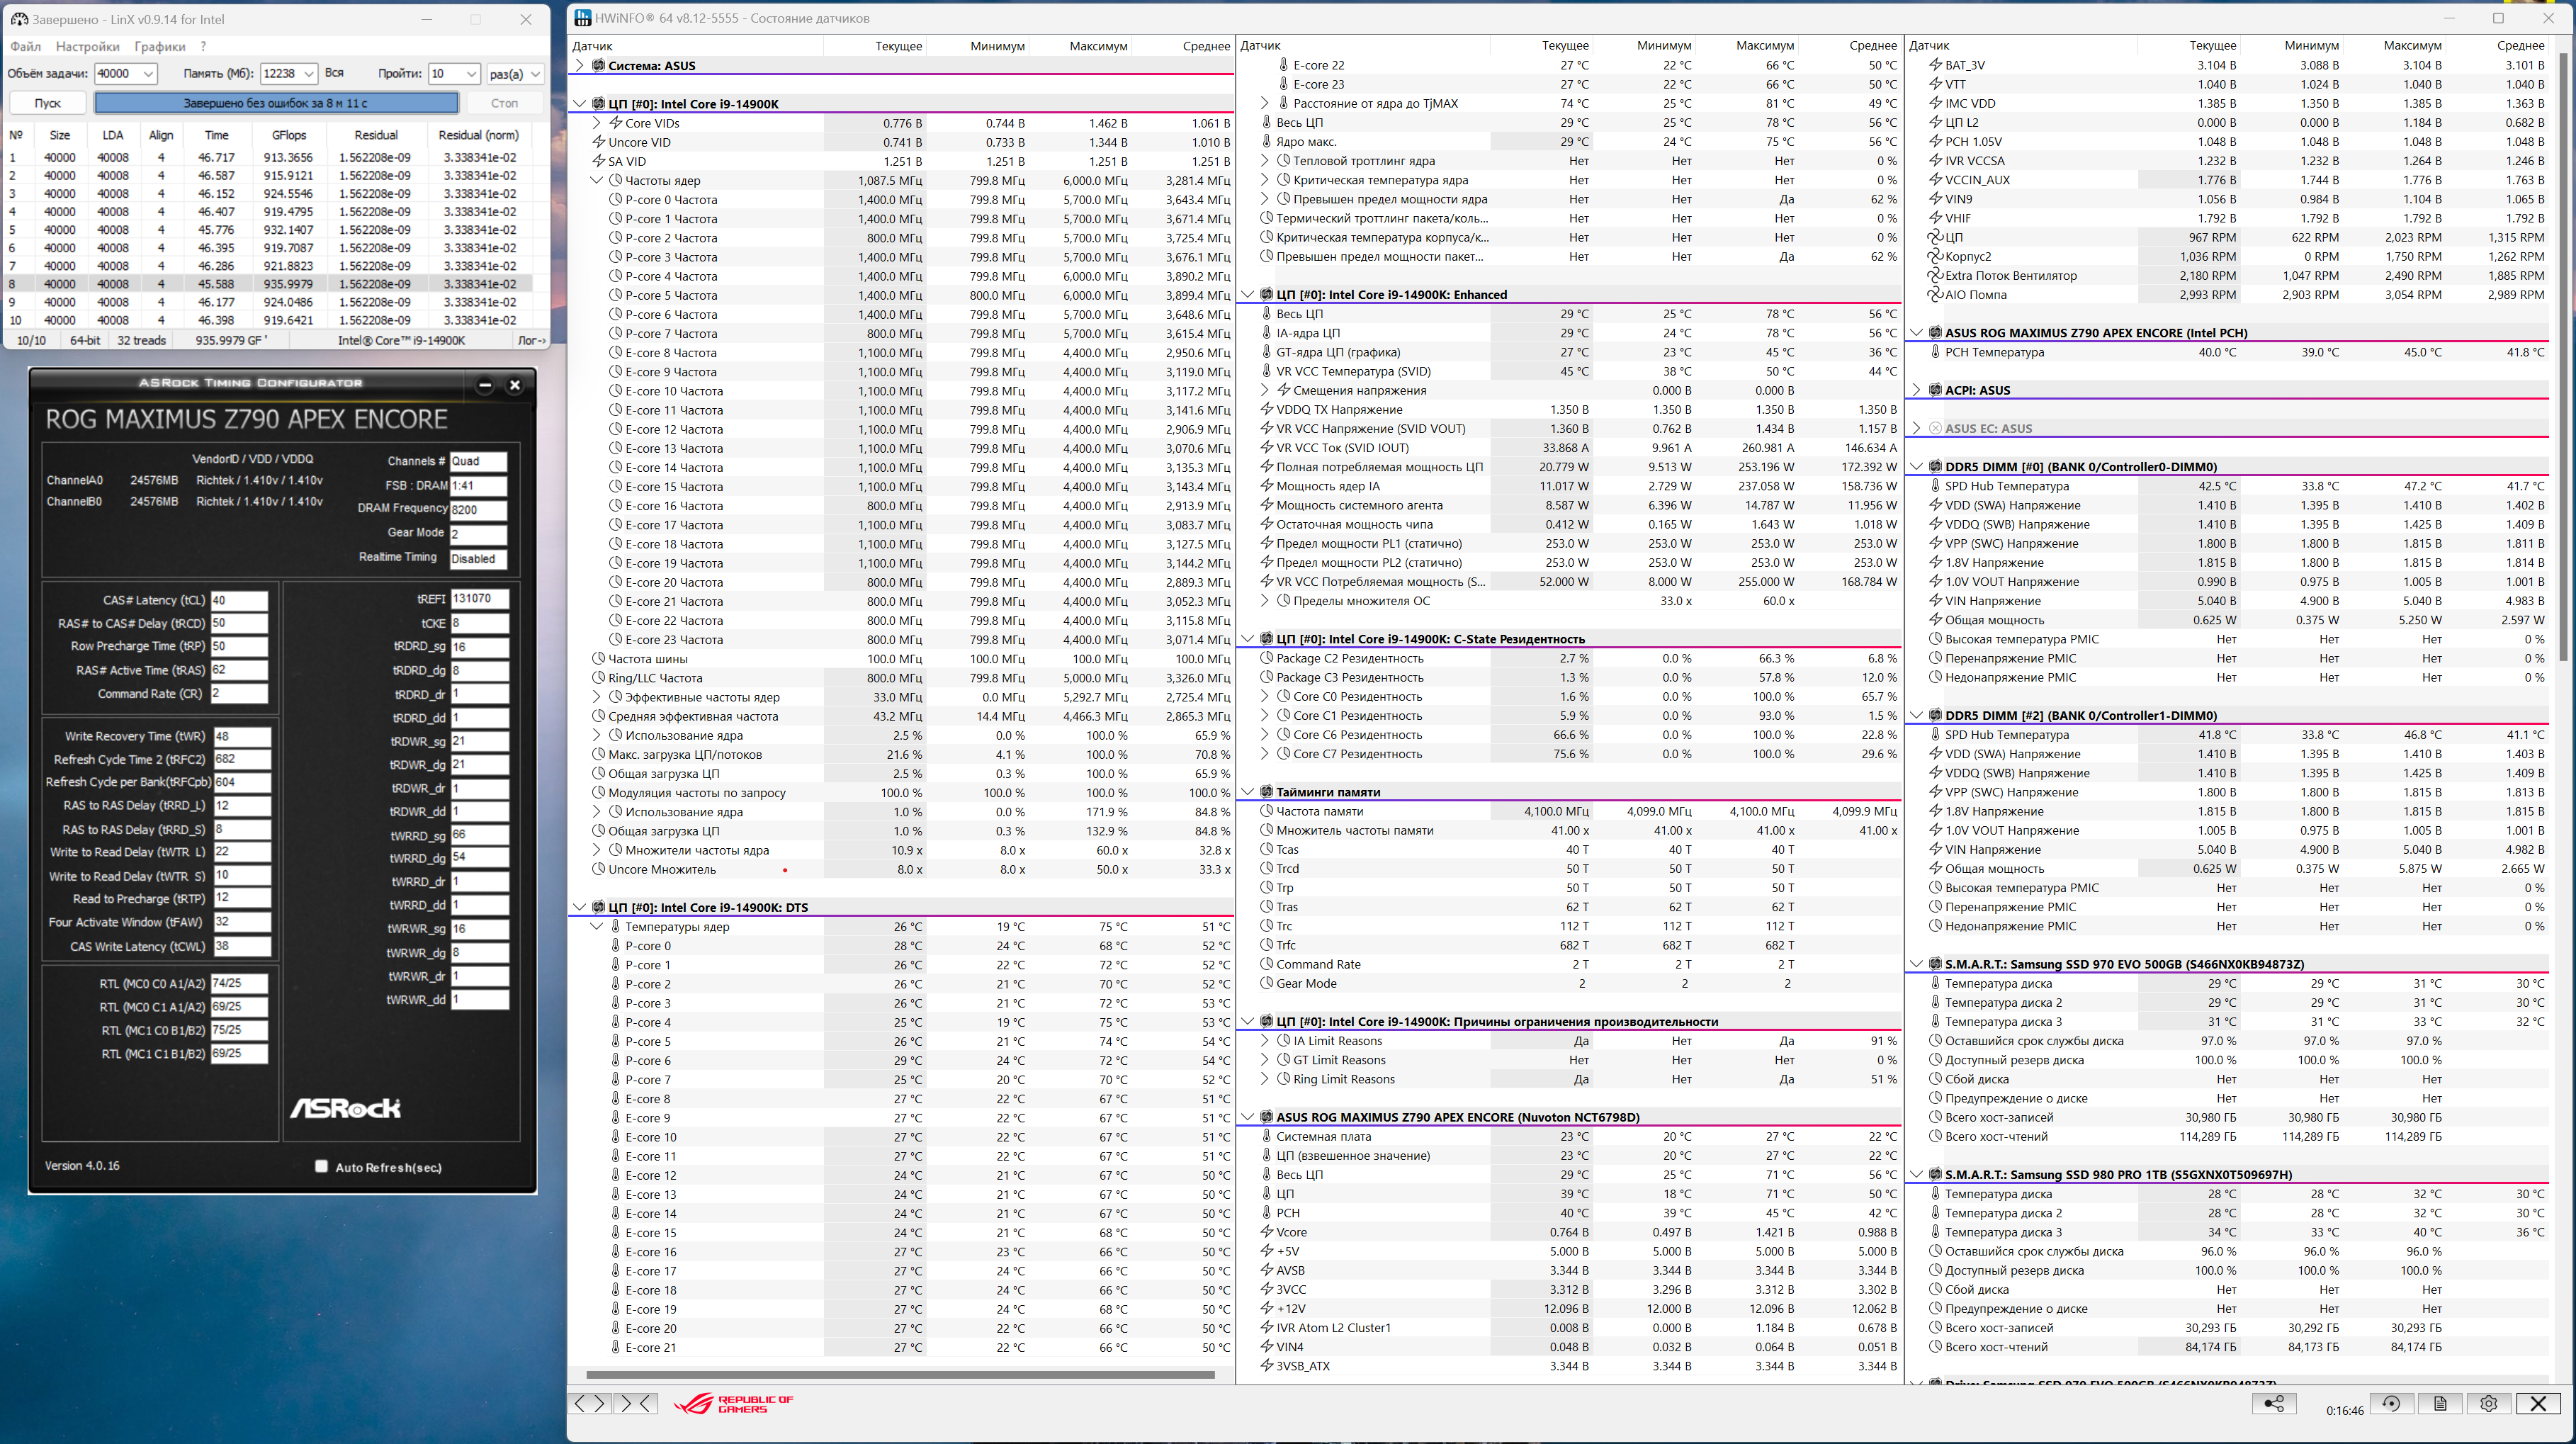The height and width of the screenshot is (1444, 2576).
Task: Expand the Core VIDs sensor group
Action: coord(597,123)
